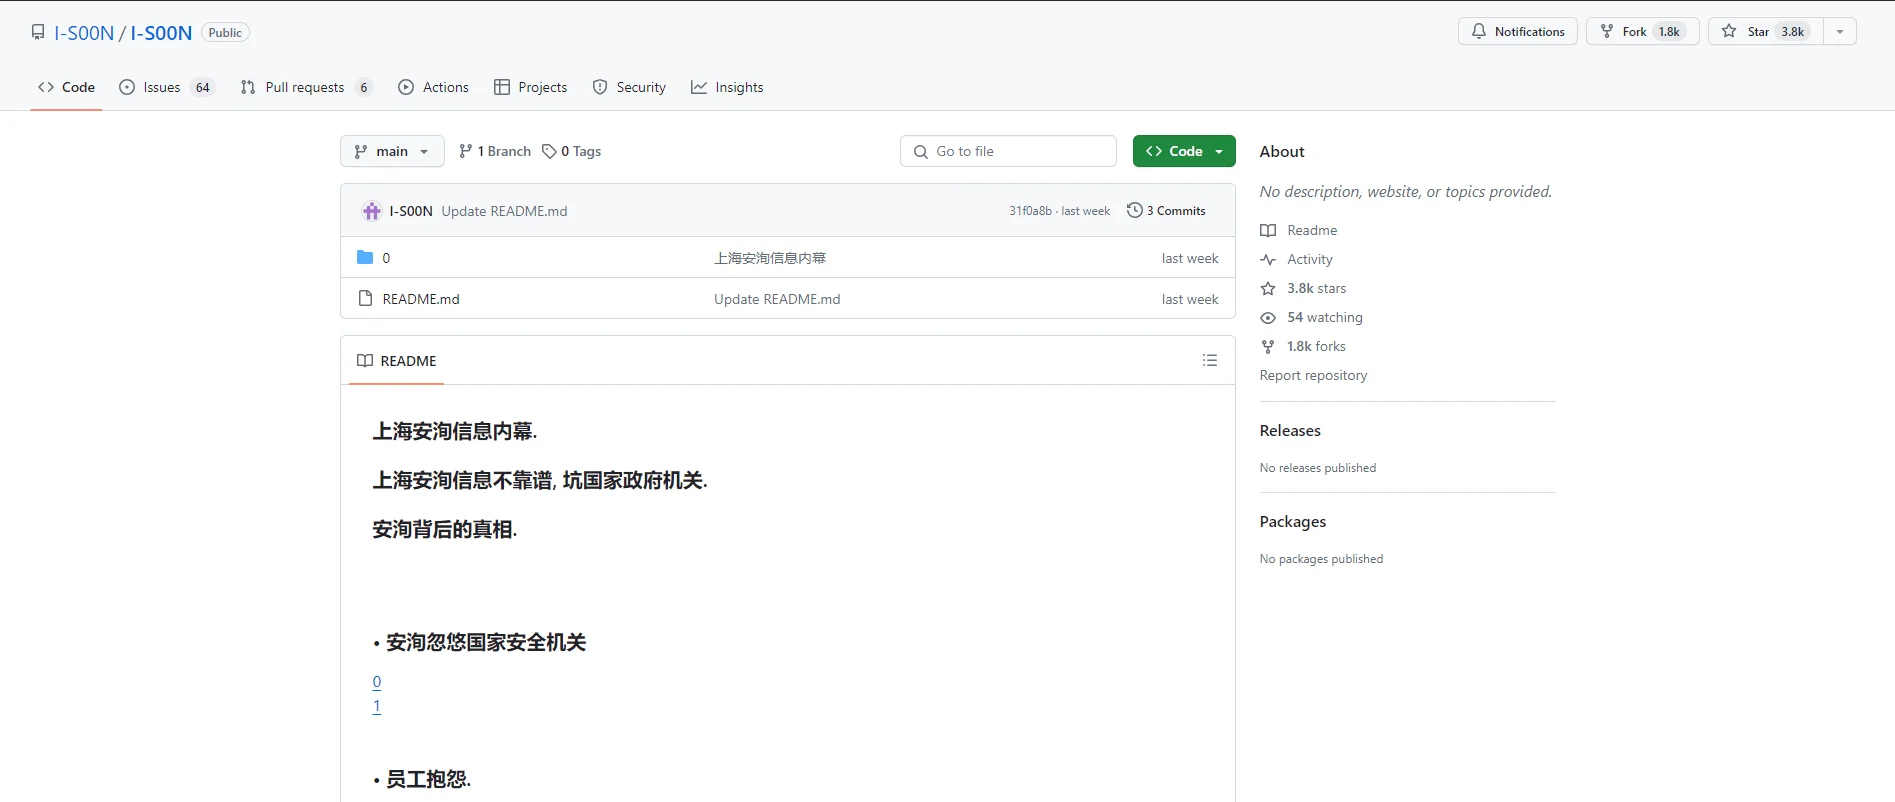Select the Code tab

pos(66,87)
